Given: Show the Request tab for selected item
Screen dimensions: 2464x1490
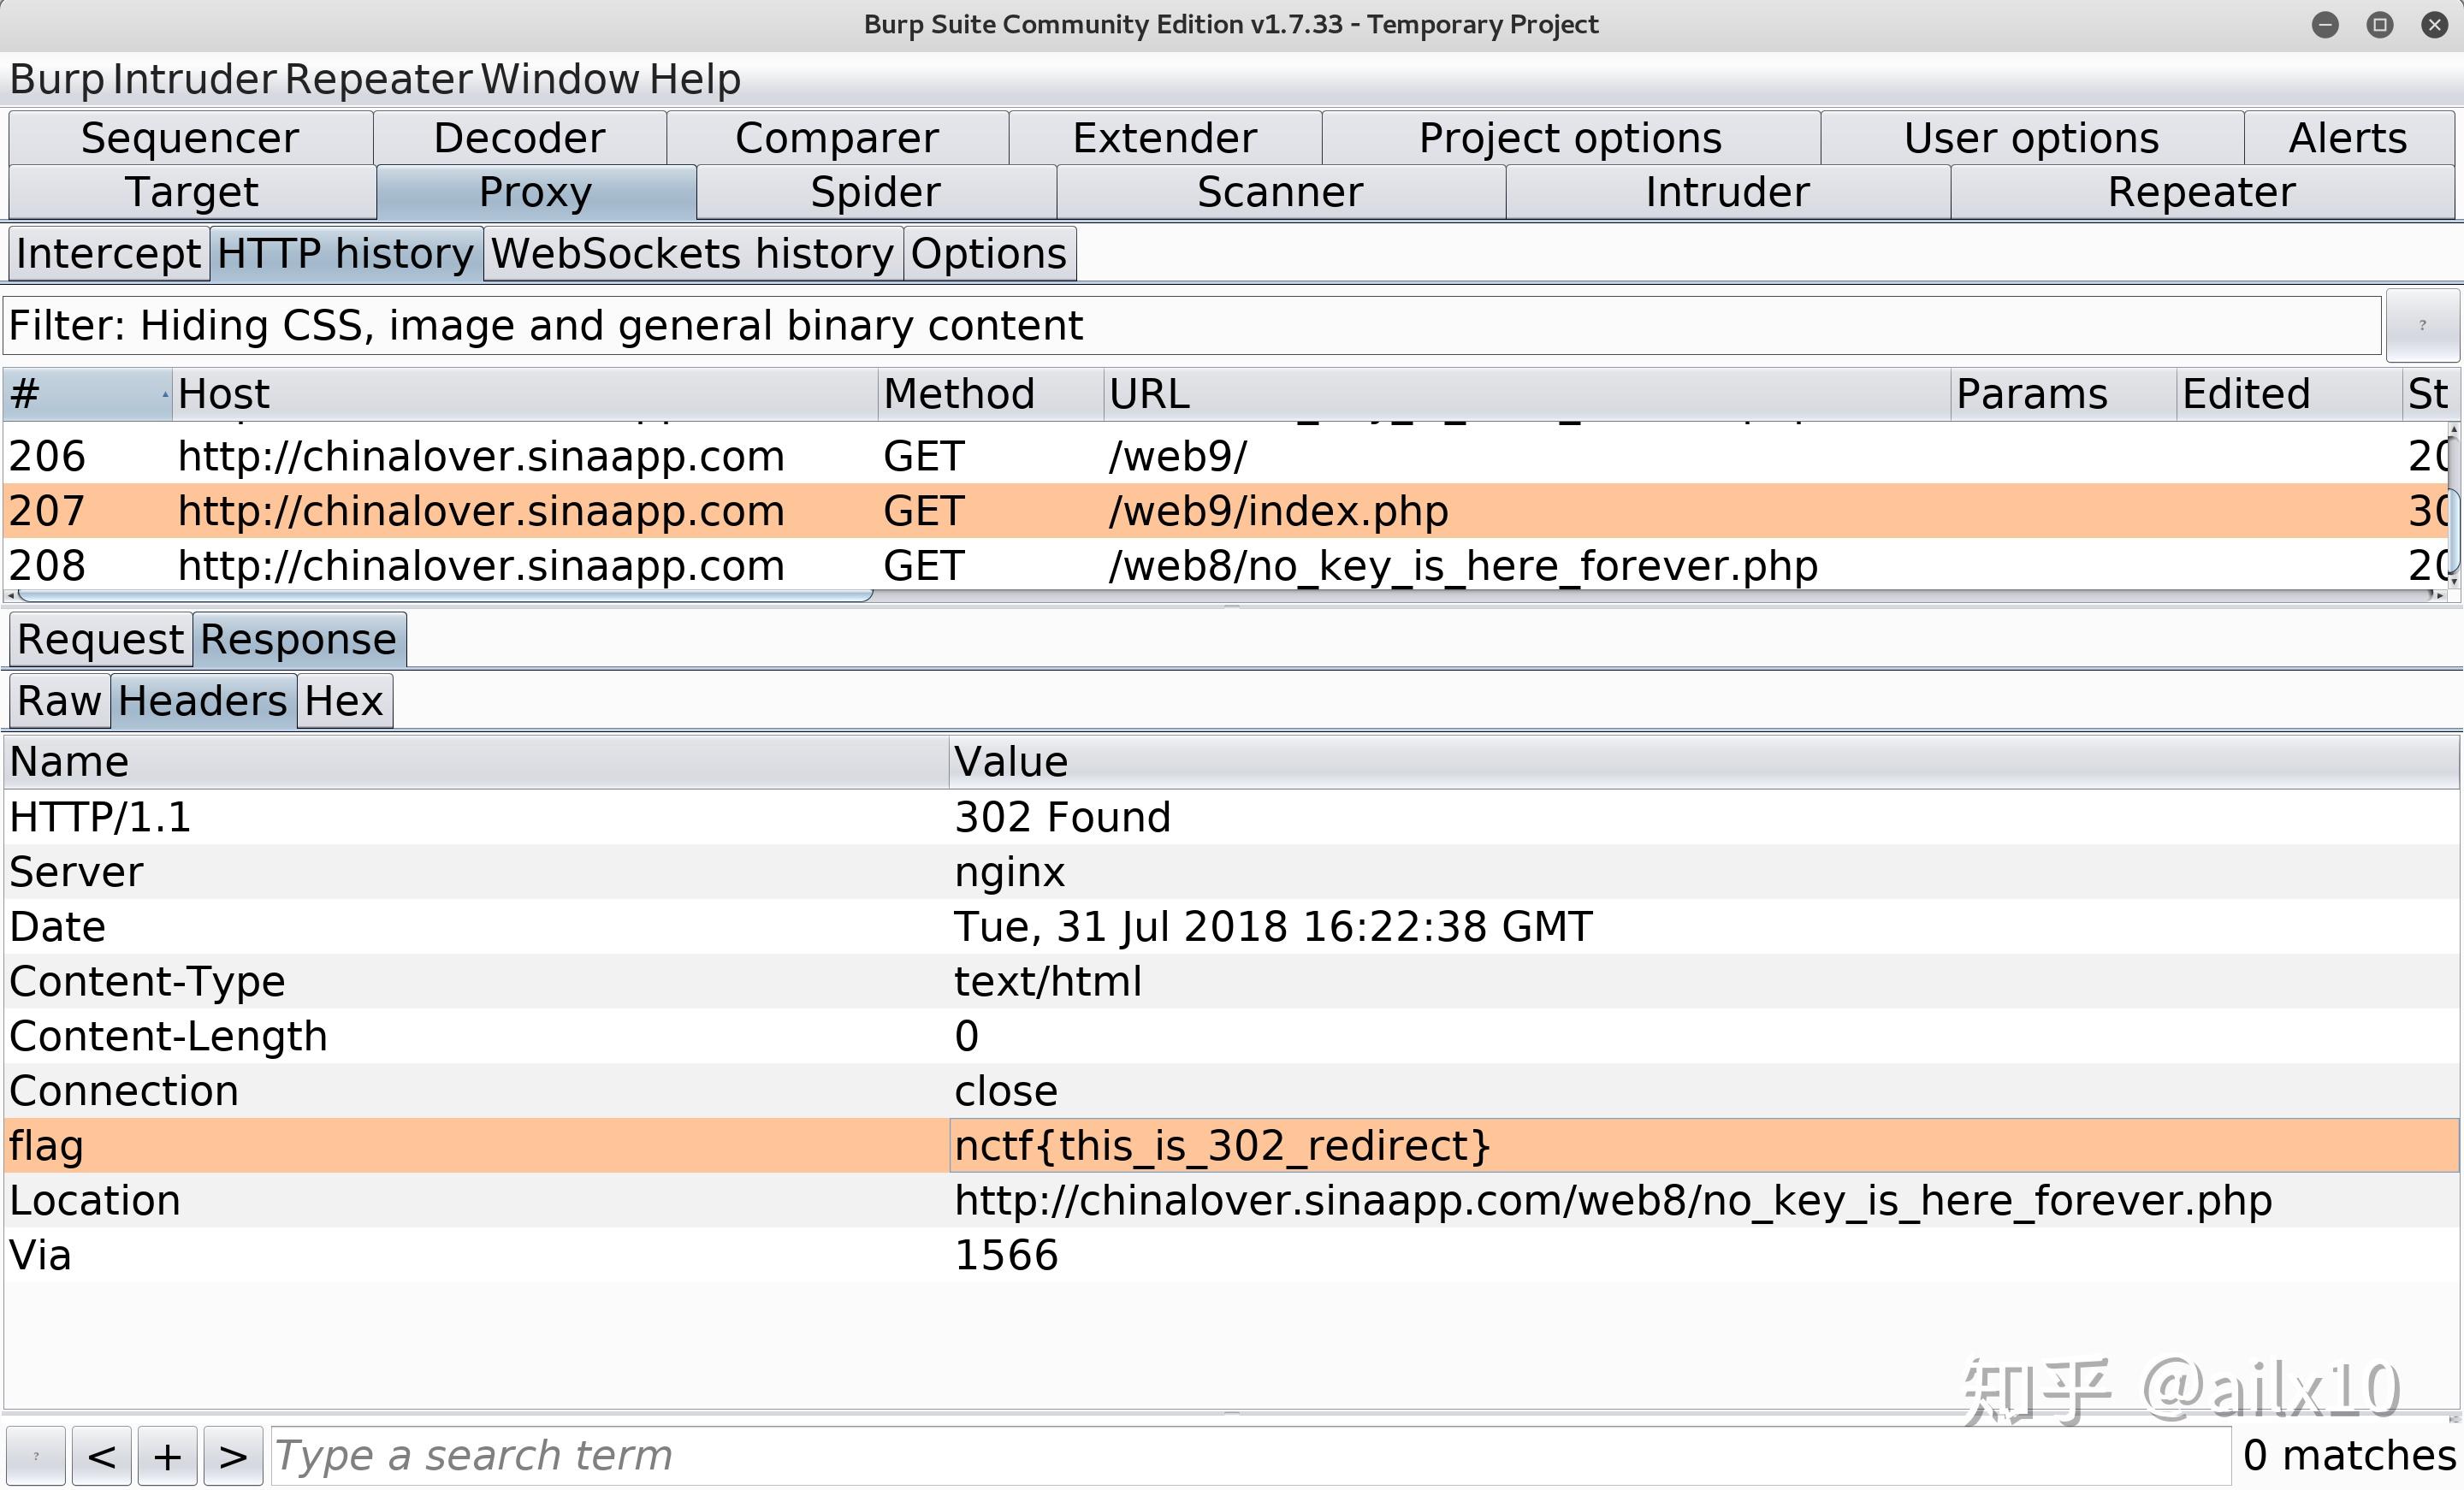Looking at the screenshot, I should click(x=100, y=640).
